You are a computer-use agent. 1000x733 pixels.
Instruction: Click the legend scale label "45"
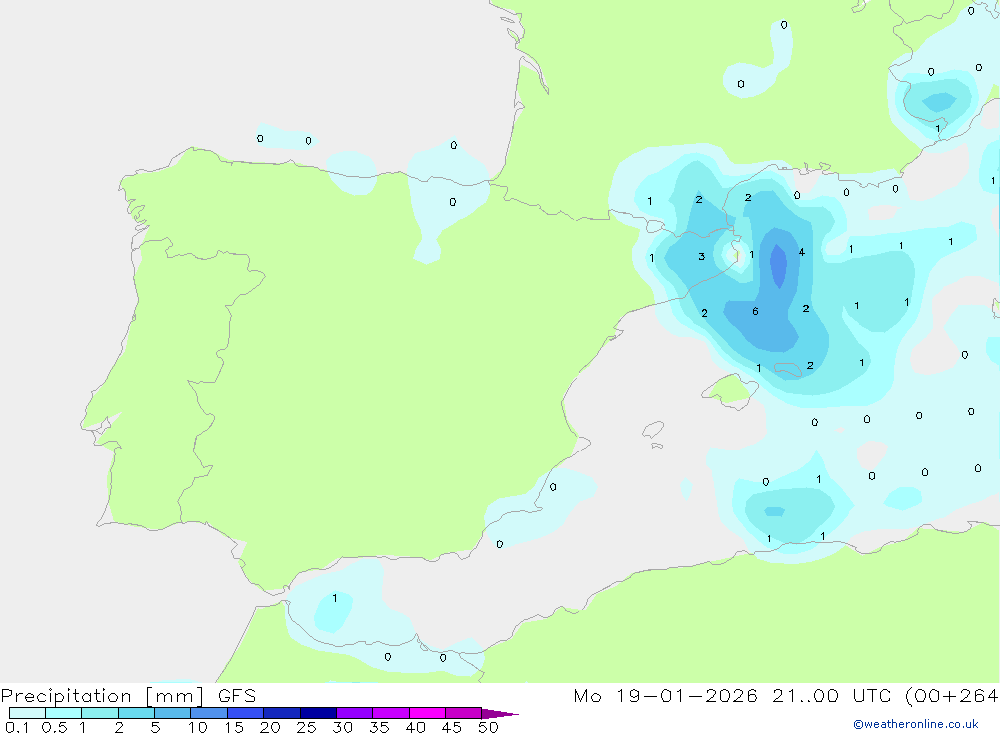coord(452,727)
